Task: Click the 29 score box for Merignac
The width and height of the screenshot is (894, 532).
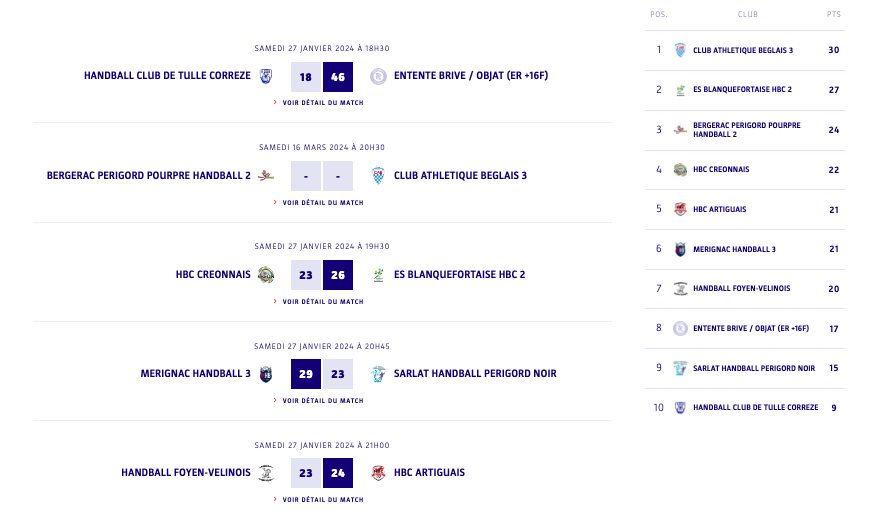Action: (x=306, y=374)
